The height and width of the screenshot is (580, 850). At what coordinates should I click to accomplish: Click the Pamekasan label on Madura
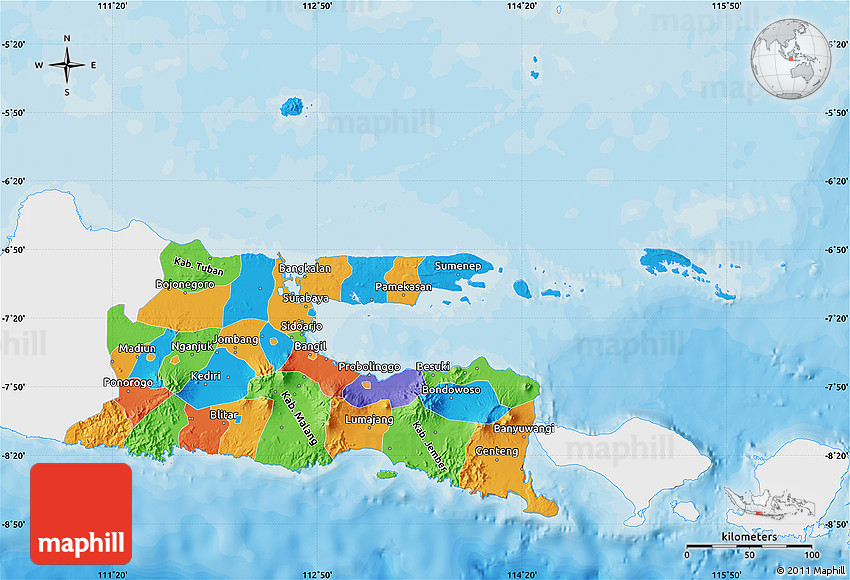click(x=403, y=287)
